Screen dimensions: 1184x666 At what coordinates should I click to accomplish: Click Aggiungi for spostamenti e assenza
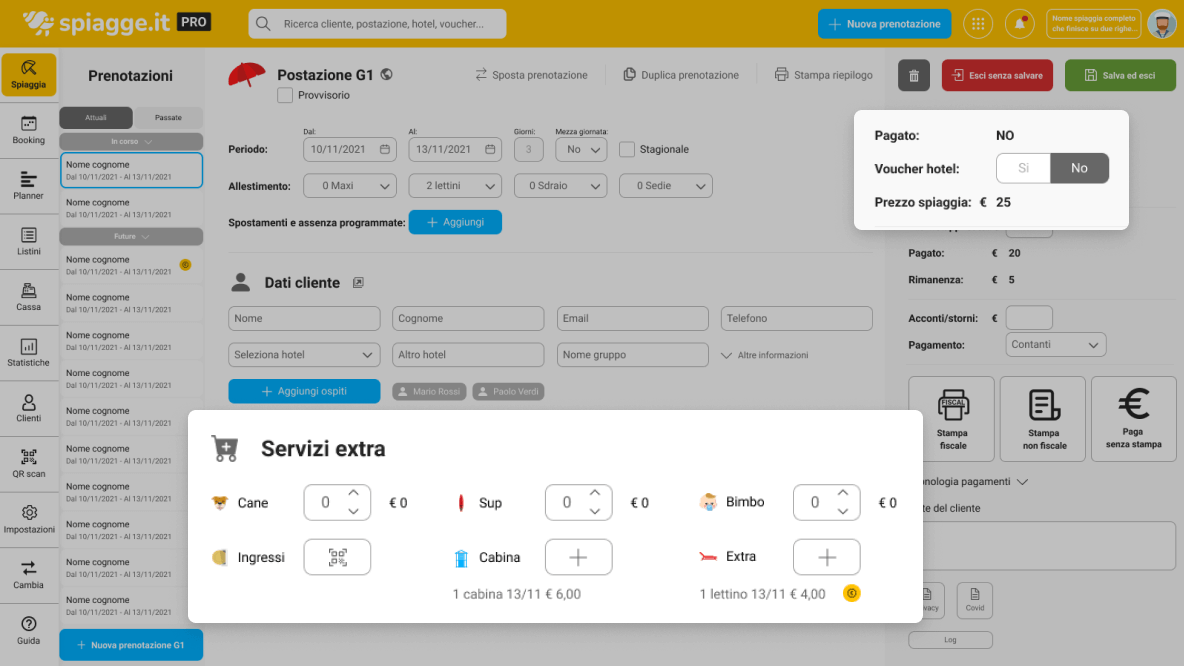click(x=455, y=222)
